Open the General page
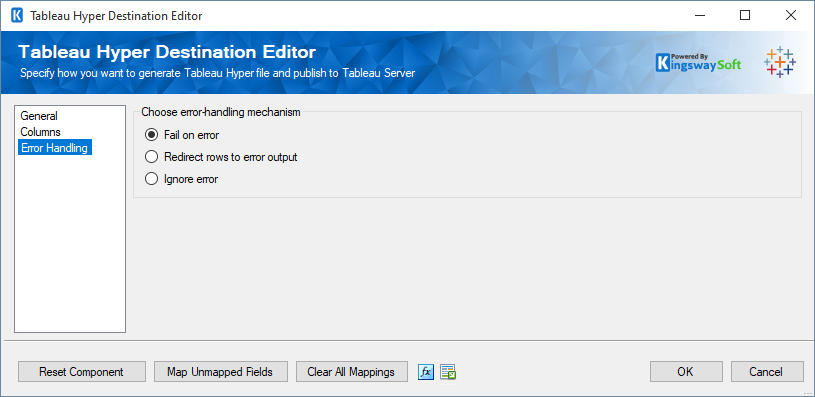Screen dimensions: 815x397 point(39,116)
